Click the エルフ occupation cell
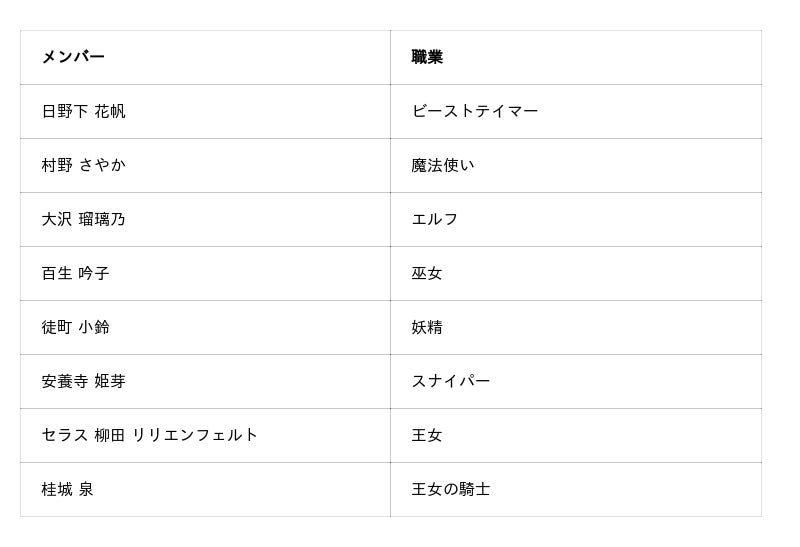 click(435, 219)
